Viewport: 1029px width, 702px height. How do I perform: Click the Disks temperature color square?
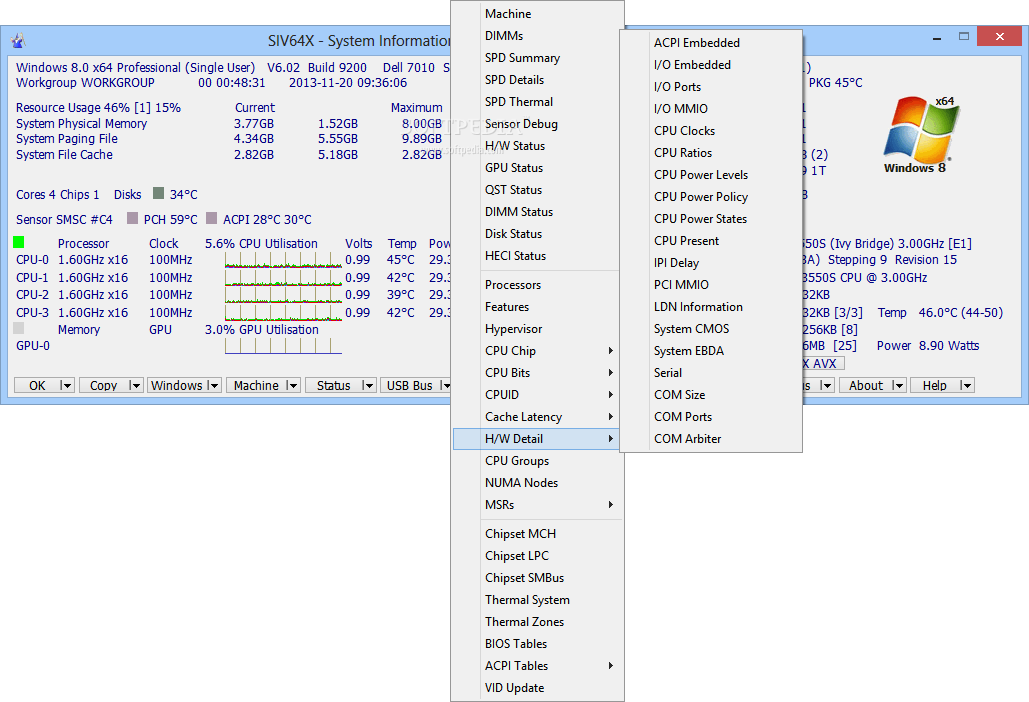coord(158,193)
